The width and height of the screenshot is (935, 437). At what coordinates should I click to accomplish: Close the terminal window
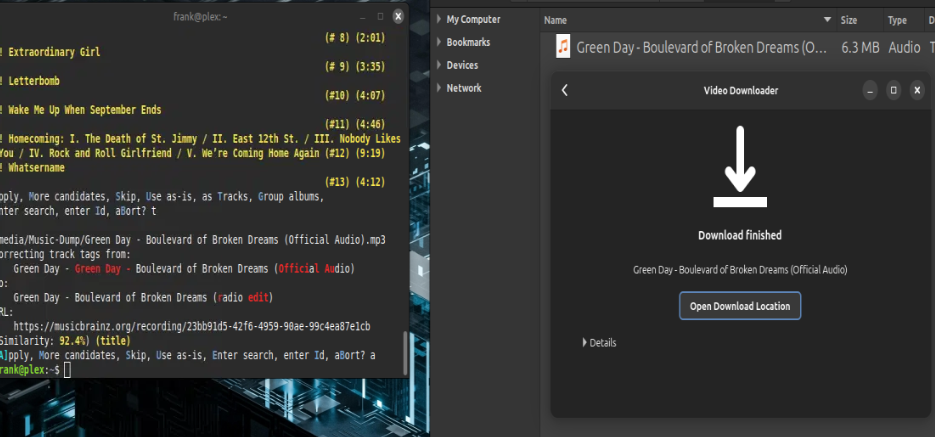[x=398, y=17]
